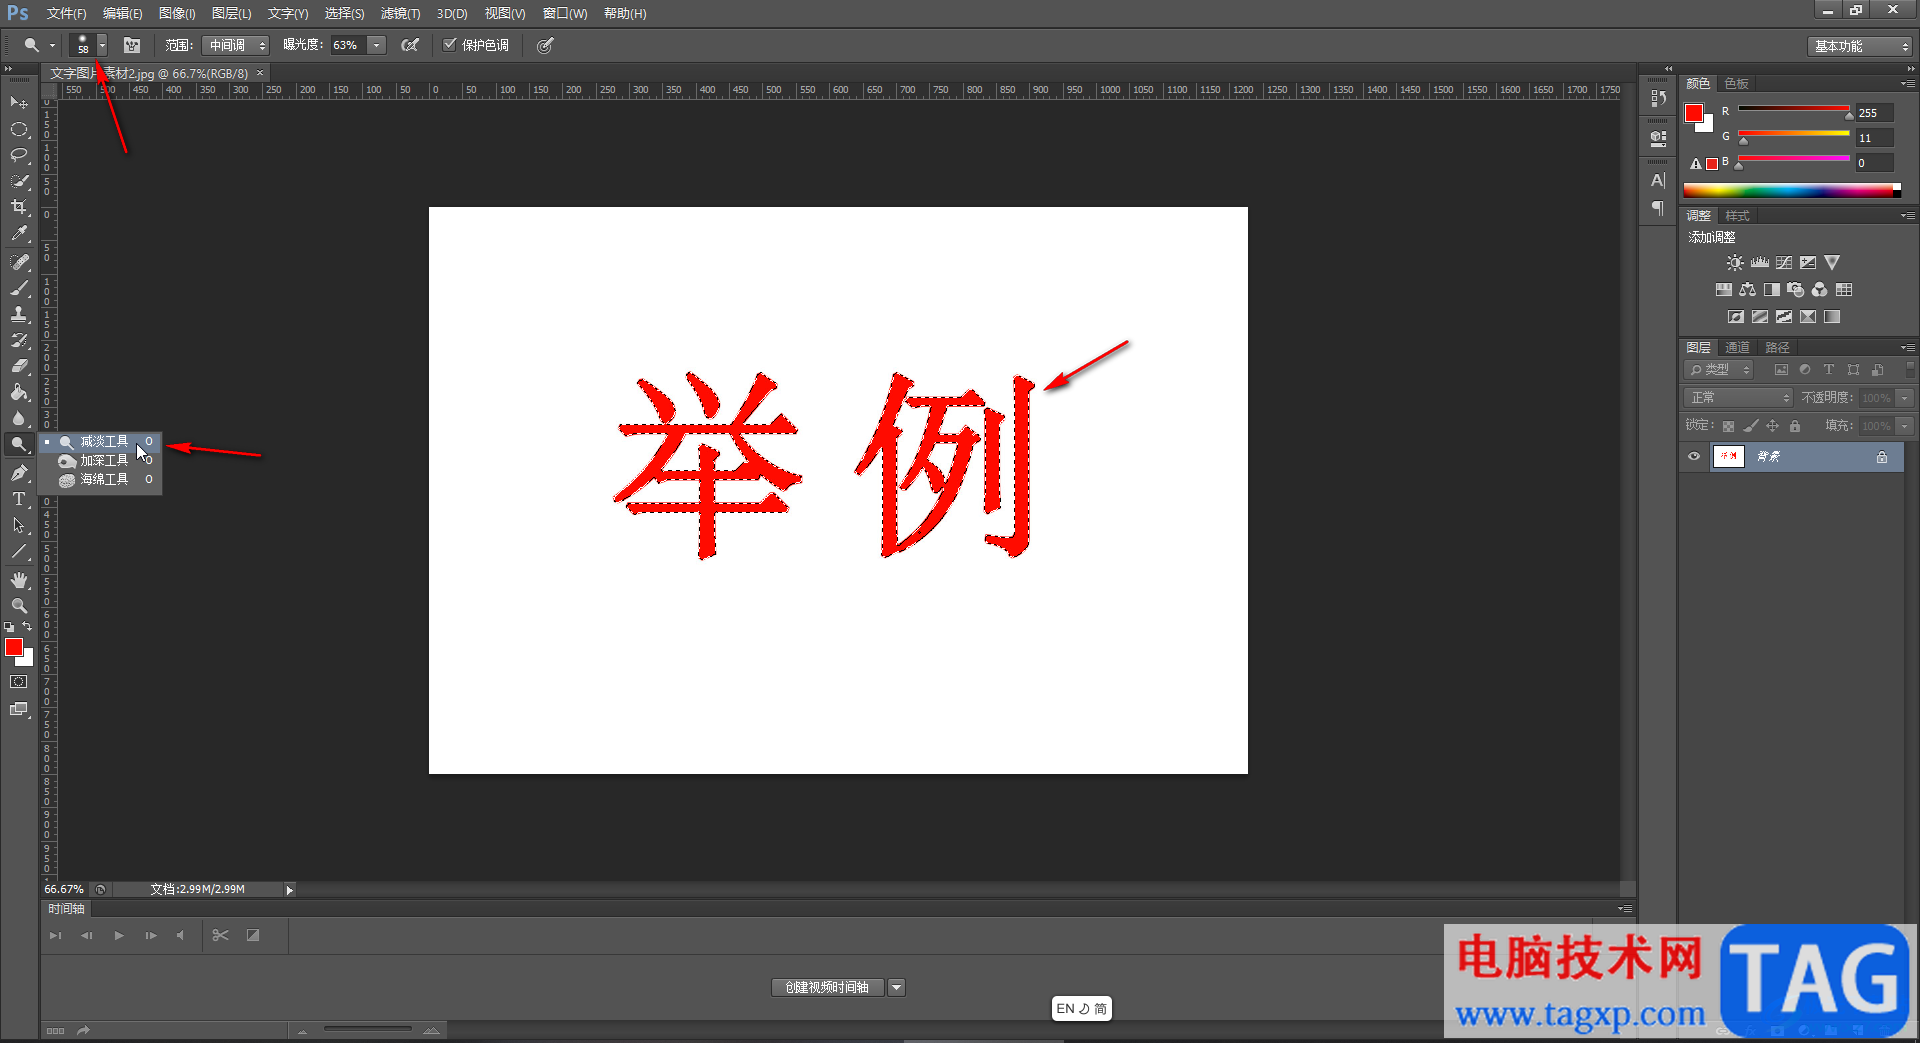The image size is (1920, 1043).
Task: Select the Clone Stamp tool
Action: pyautogui.click(x=19, y=314)
